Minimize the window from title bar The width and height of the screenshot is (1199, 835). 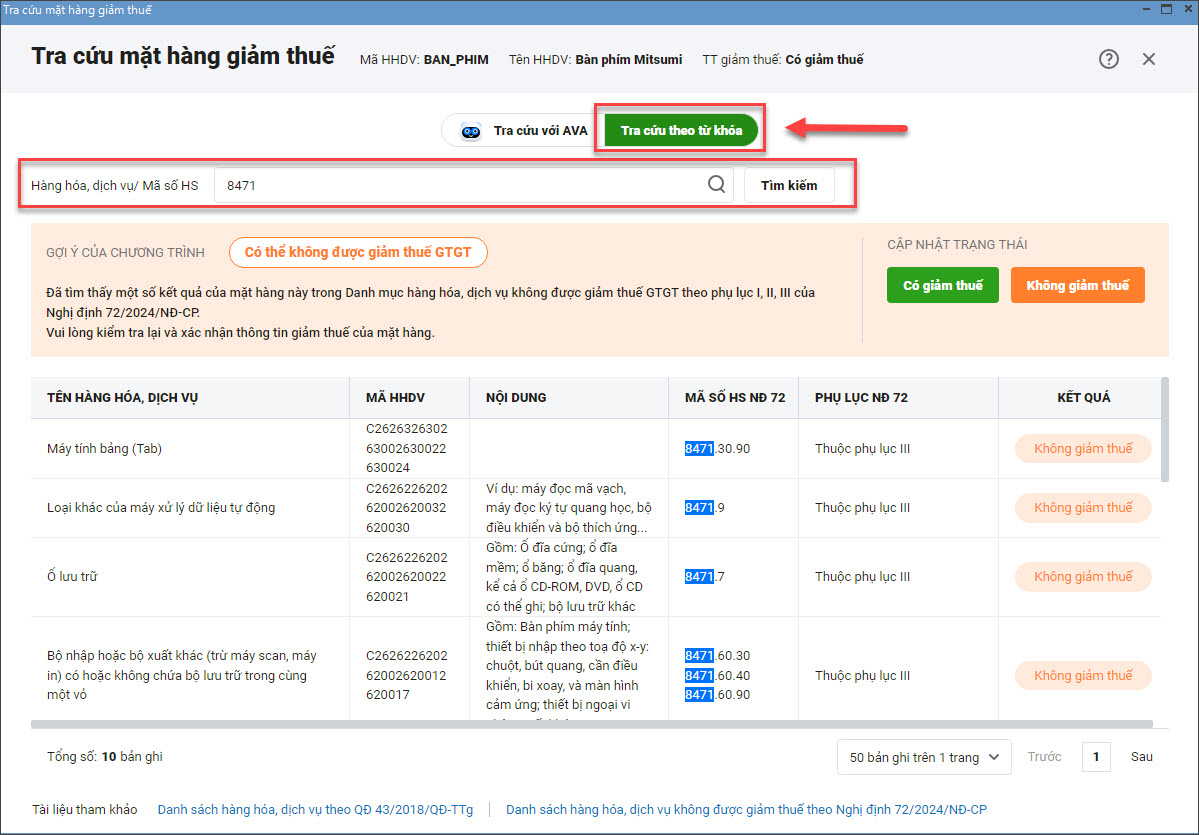(1146, 9)
